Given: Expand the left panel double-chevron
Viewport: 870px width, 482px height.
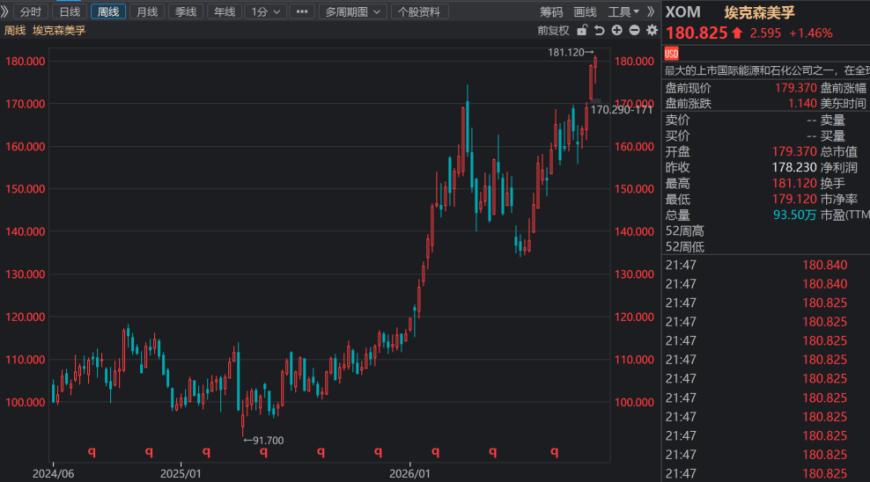Looking at the screenshot, I should coord(5,12).
